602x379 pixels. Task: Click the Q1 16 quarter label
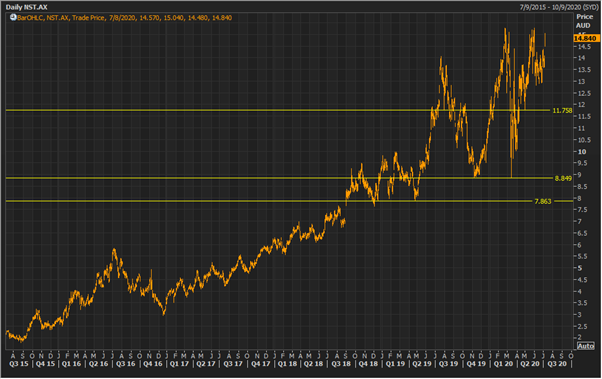coord(71,364)
